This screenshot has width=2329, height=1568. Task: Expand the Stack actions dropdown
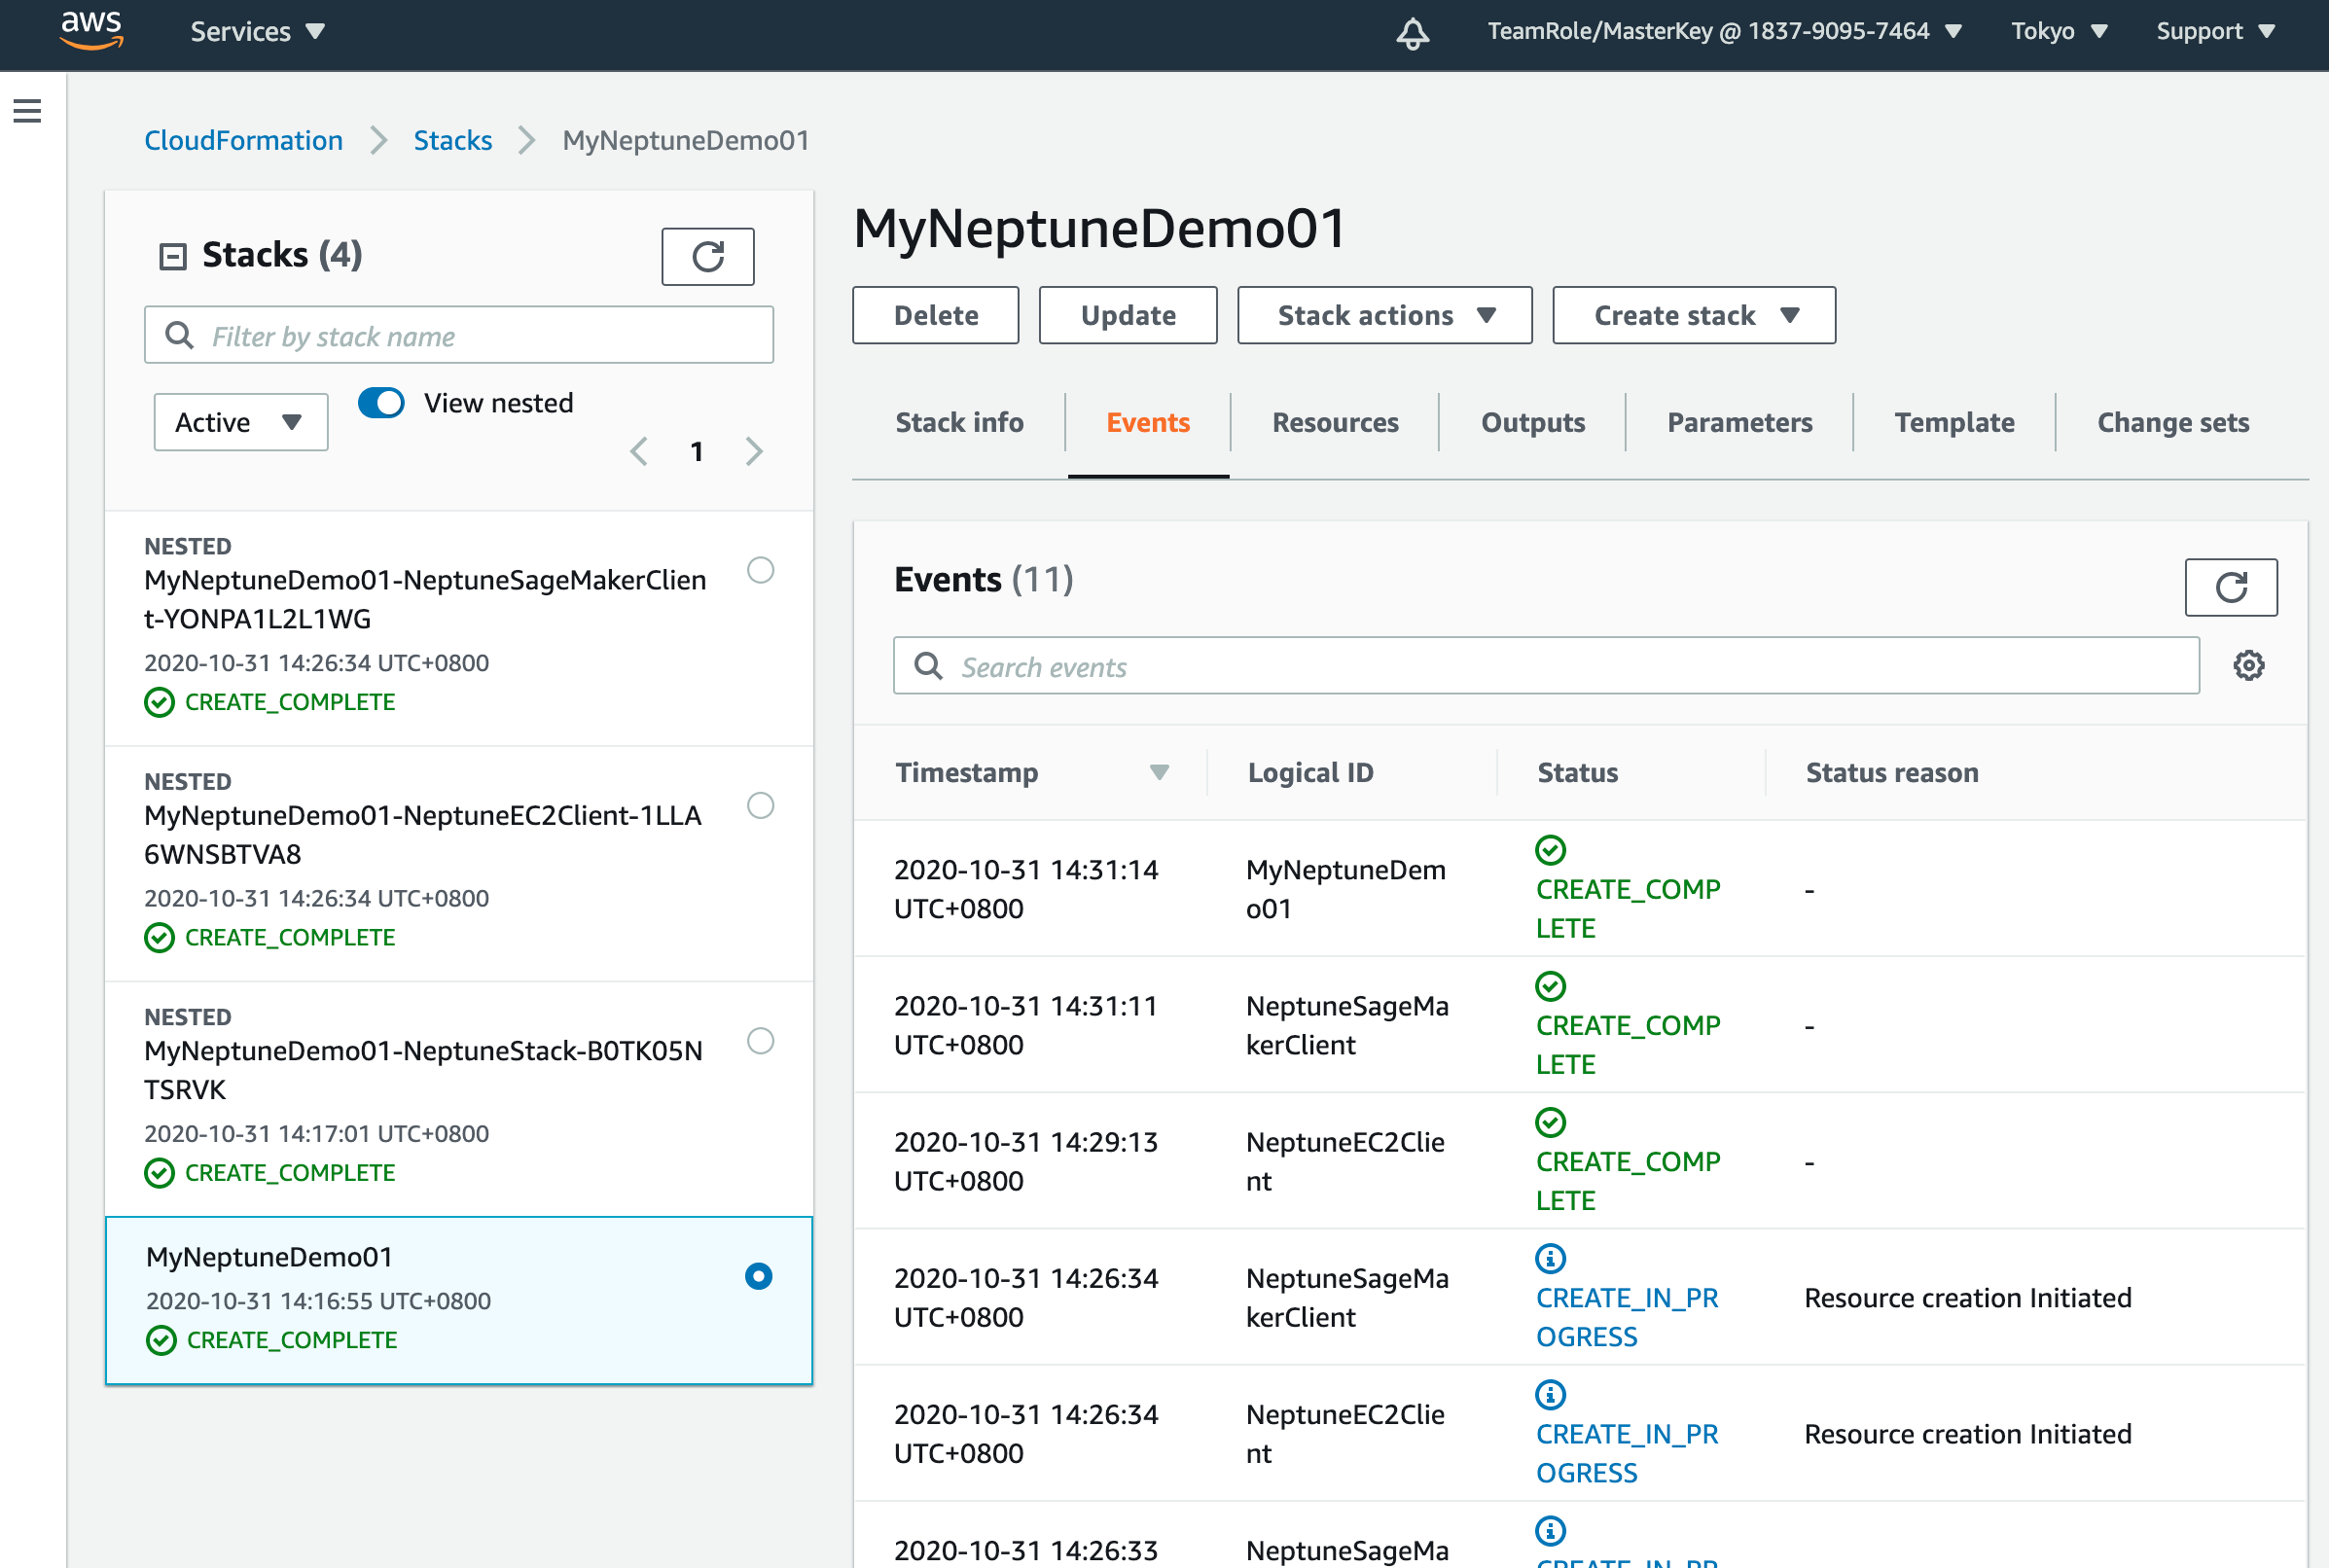tap(1384, 316)
